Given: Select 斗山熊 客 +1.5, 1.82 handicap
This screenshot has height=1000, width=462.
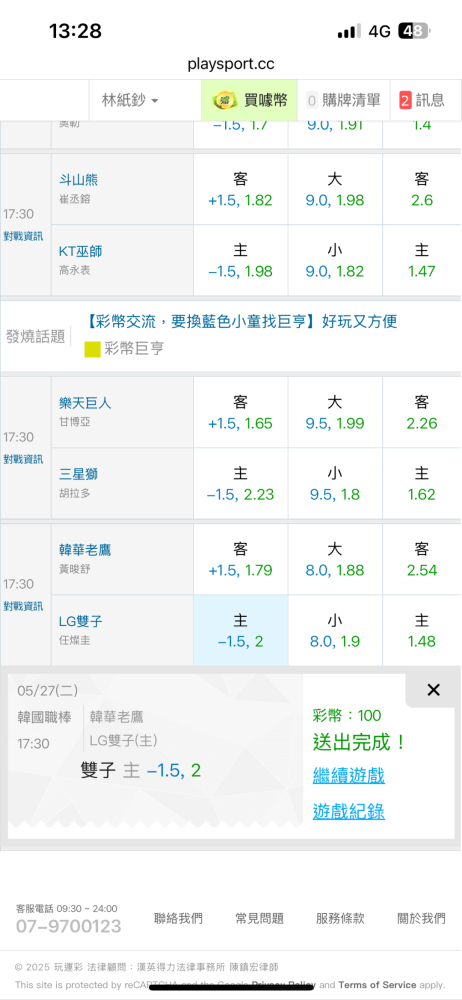Looking at the screenshot, I should pos(241,189).
